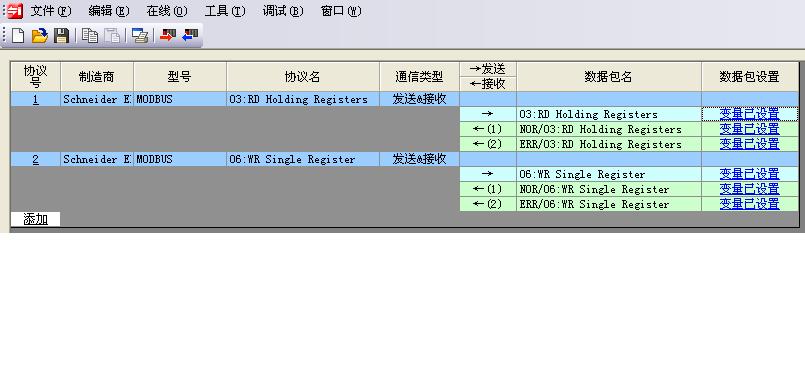Click the blue arrow transfer icon

pos(190,35)
